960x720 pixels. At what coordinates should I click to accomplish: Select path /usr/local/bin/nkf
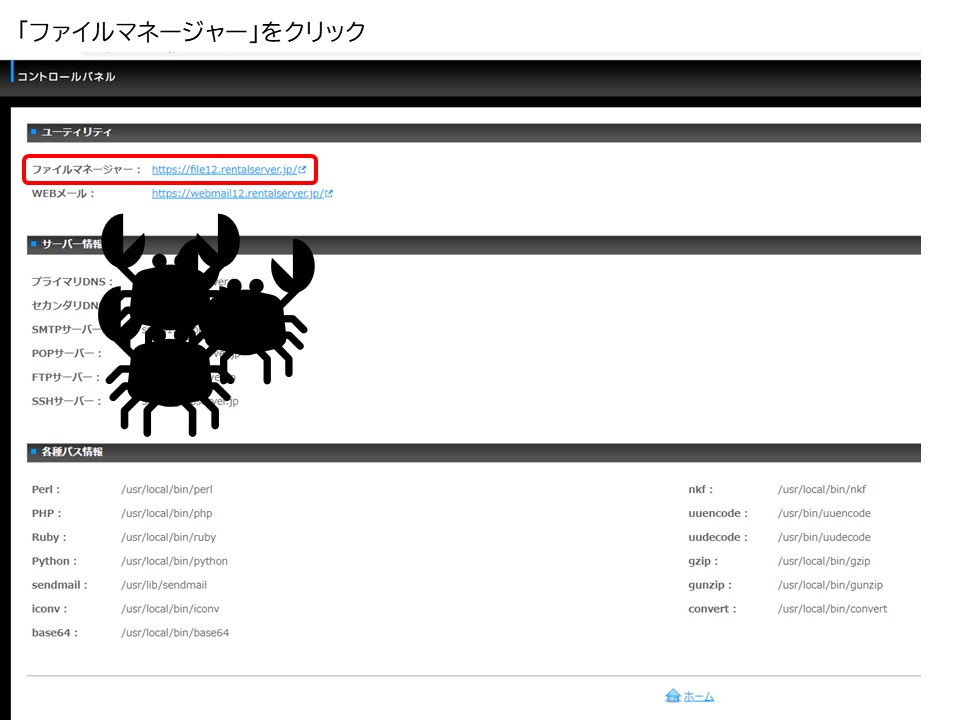[x=822, y=489]
